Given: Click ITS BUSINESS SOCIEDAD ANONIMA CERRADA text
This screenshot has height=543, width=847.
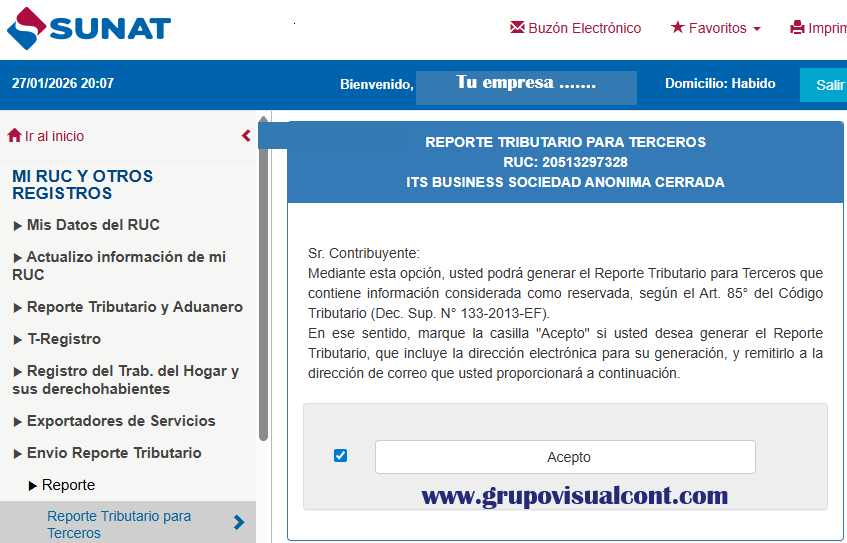Looking at the screenshot, I should [566, 182].
